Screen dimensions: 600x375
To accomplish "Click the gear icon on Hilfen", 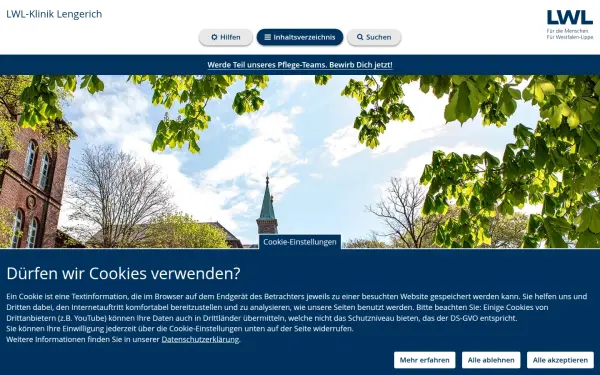I will coord(214,37).
